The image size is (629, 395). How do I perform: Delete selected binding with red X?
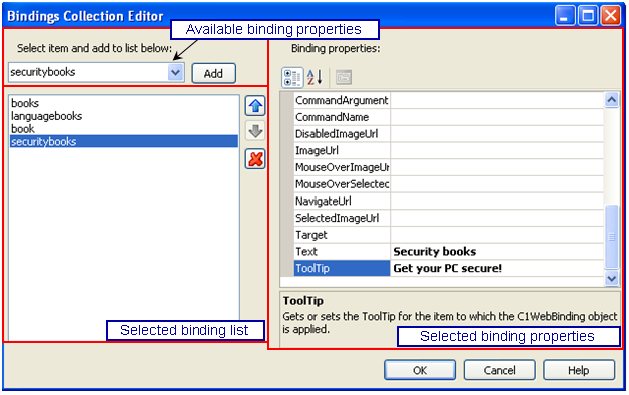pyautogui.click(x=255, y=159)
